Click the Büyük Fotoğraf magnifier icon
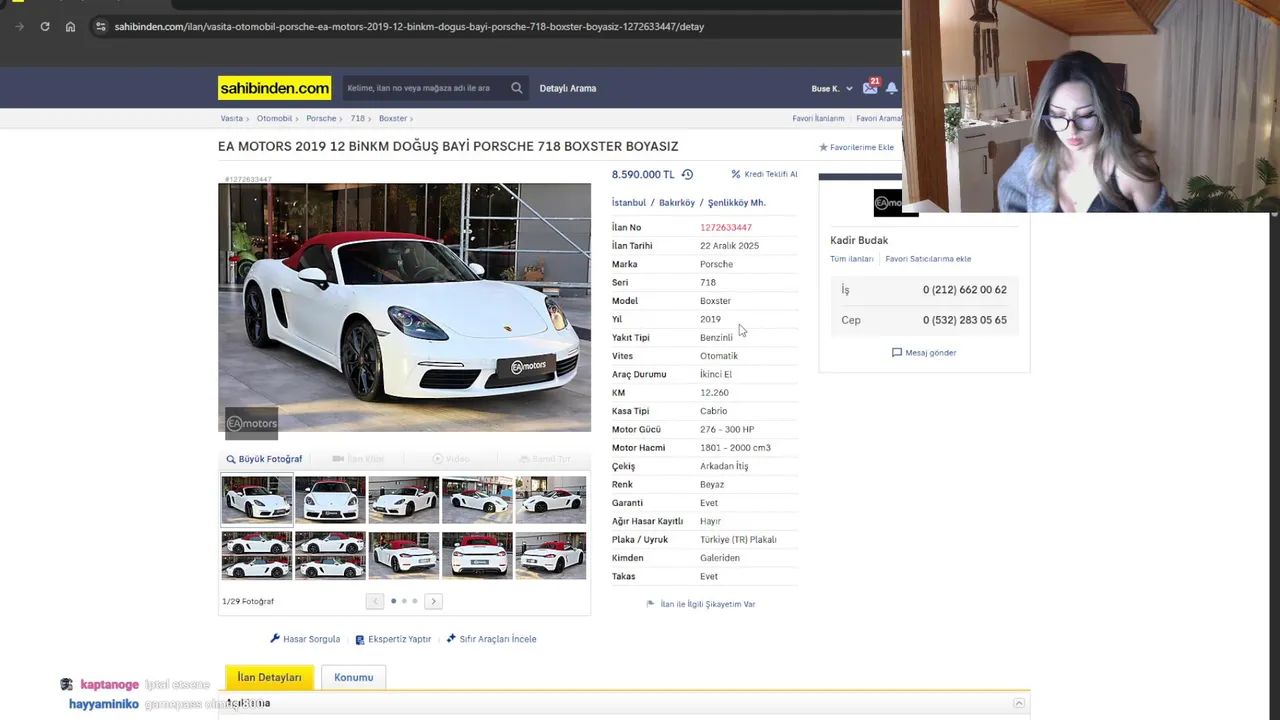The image size is (1280, 720). [231, 459]
